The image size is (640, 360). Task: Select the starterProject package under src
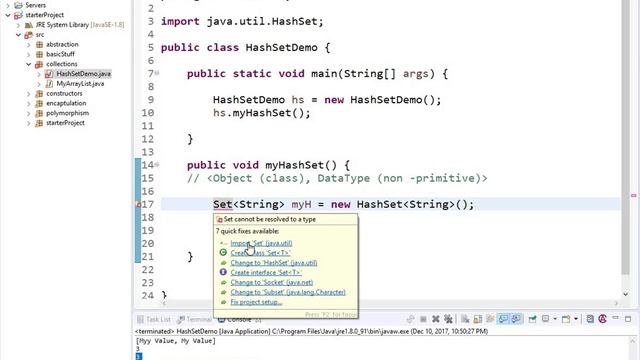tap(65, 123)
